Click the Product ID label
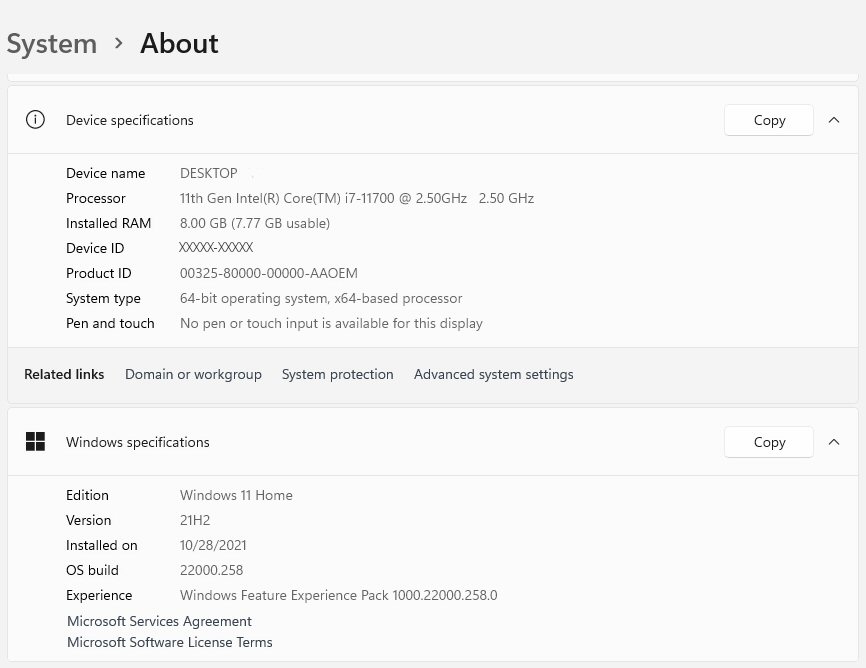 (98, 273)
